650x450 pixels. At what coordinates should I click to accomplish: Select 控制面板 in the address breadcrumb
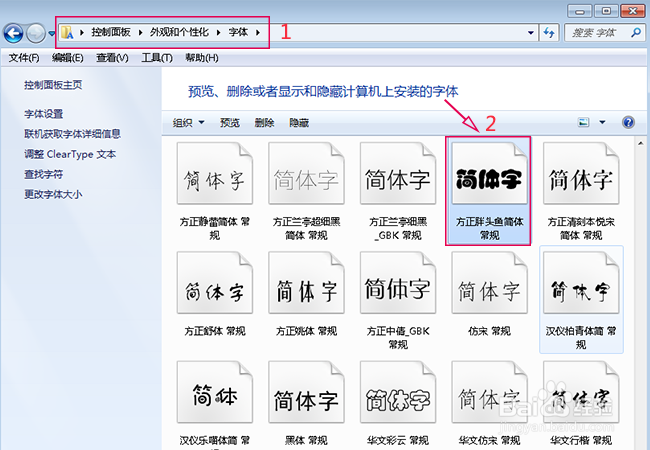[111, 32]
